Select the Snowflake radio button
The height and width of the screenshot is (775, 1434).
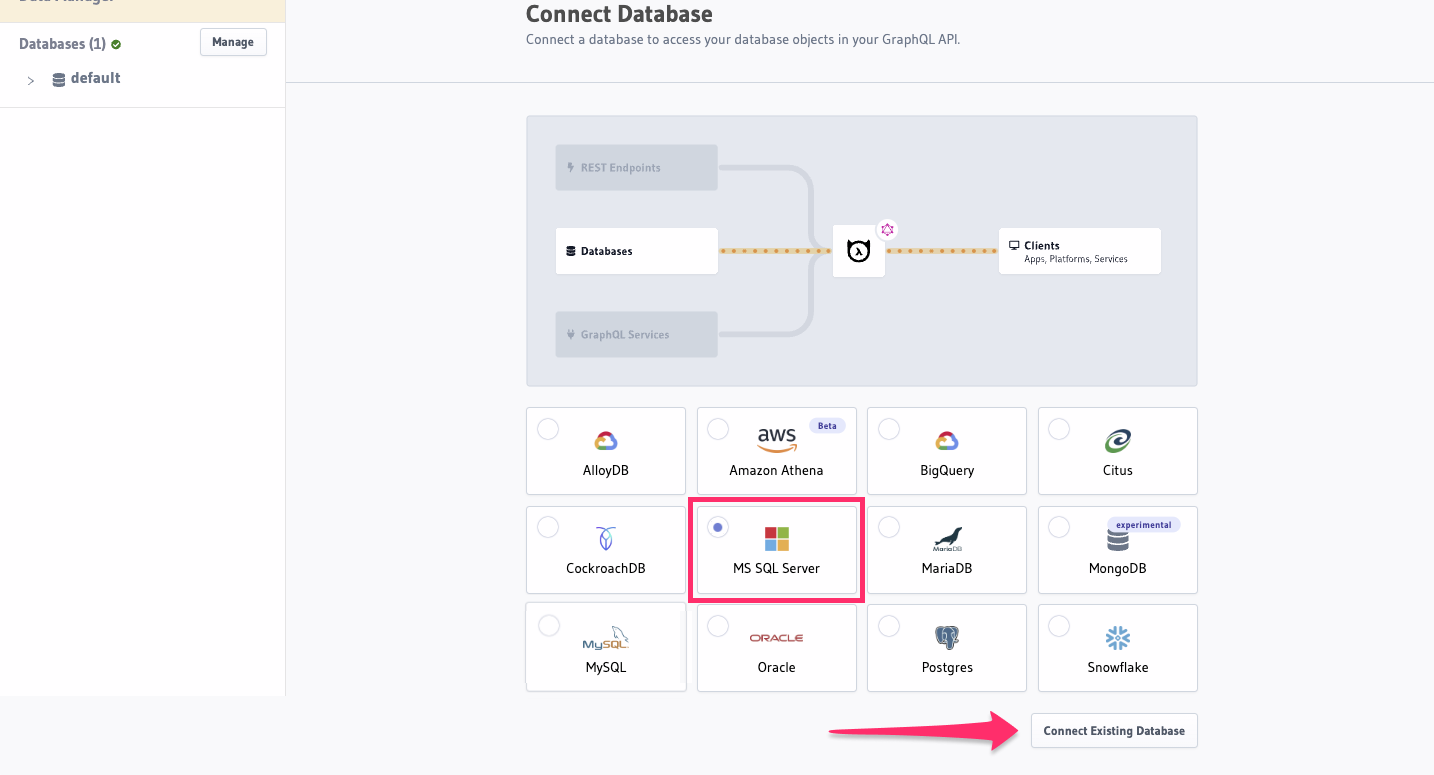click(x=1059, y=626)
